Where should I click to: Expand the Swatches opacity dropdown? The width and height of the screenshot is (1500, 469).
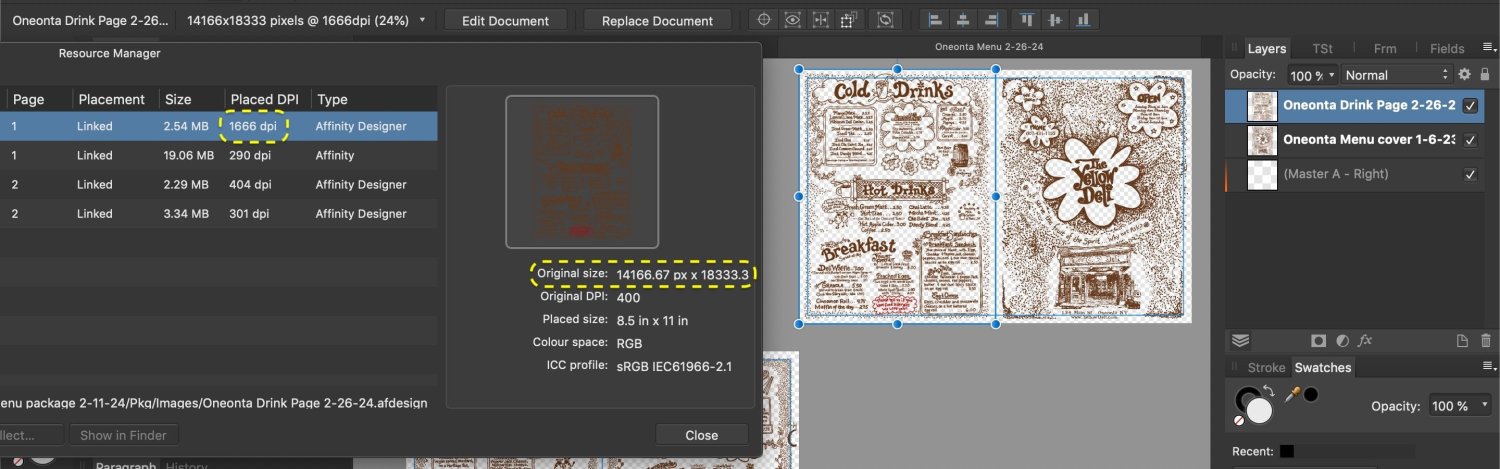point(1484,407)
